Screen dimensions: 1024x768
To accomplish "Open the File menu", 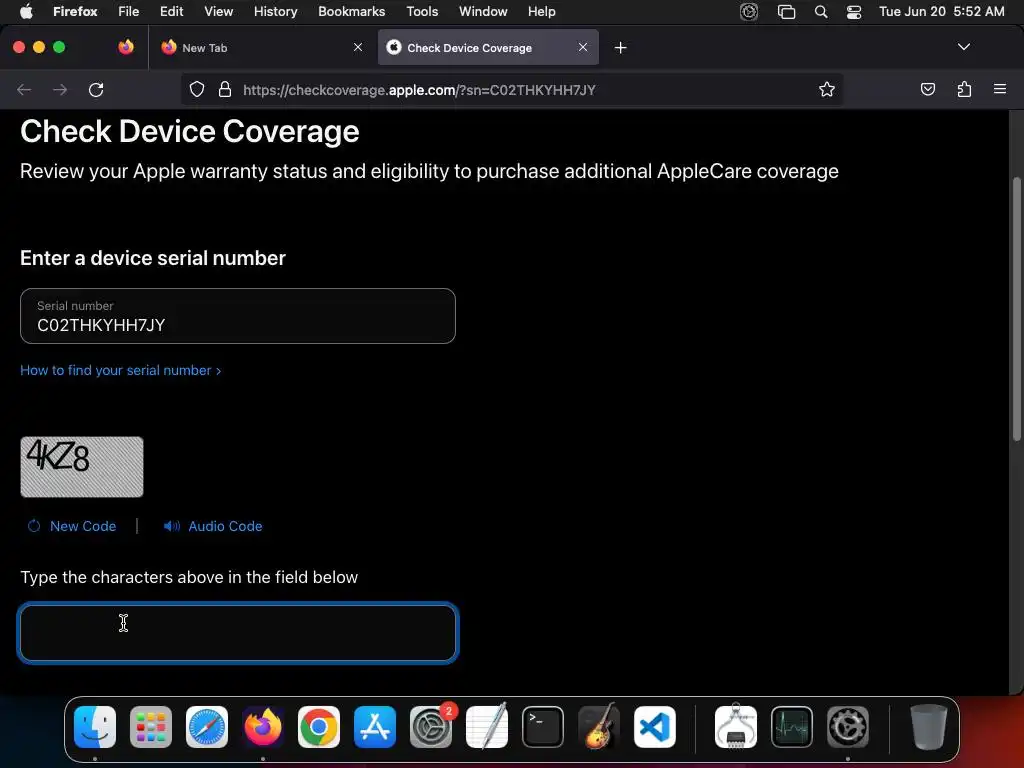I will [x=129, y=11].
